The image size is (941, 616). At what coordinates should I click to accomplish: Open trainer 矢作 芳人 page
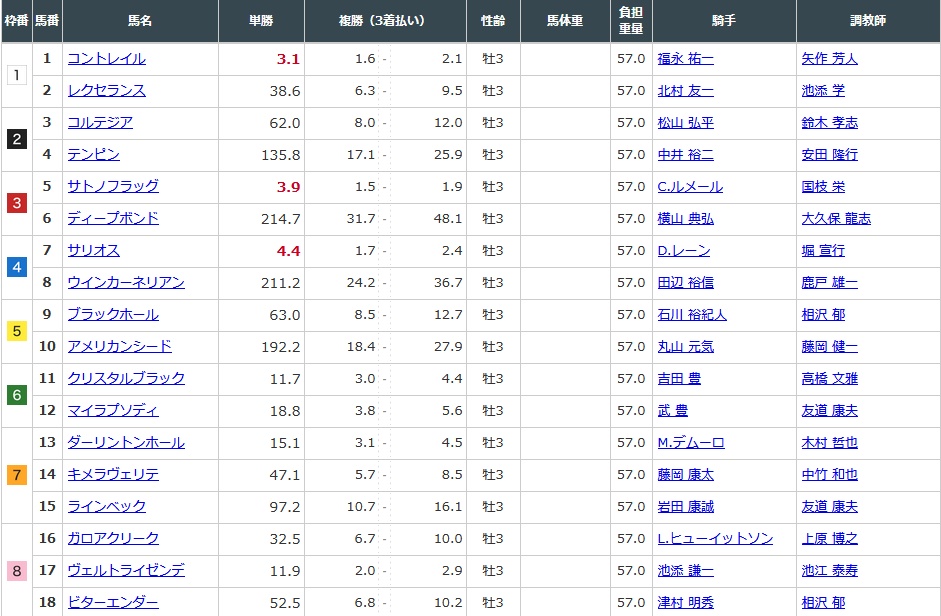[x=829, y=59]
